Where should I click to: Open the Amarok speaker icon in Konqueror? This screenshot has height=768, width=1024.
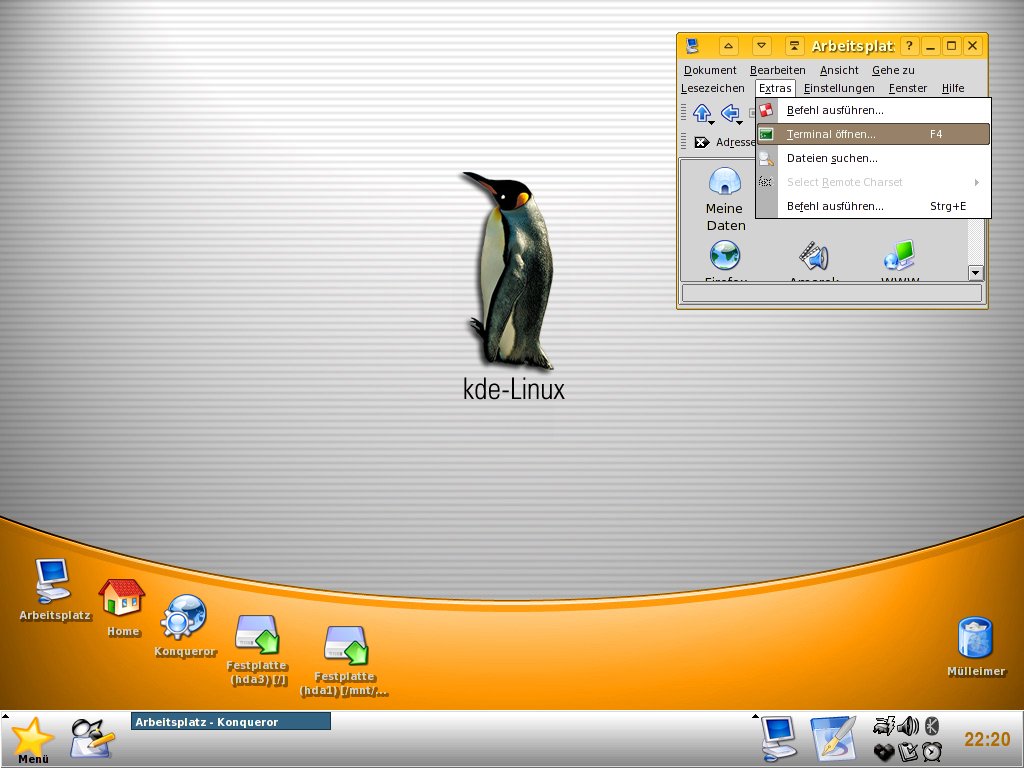(x=814, y=255)
